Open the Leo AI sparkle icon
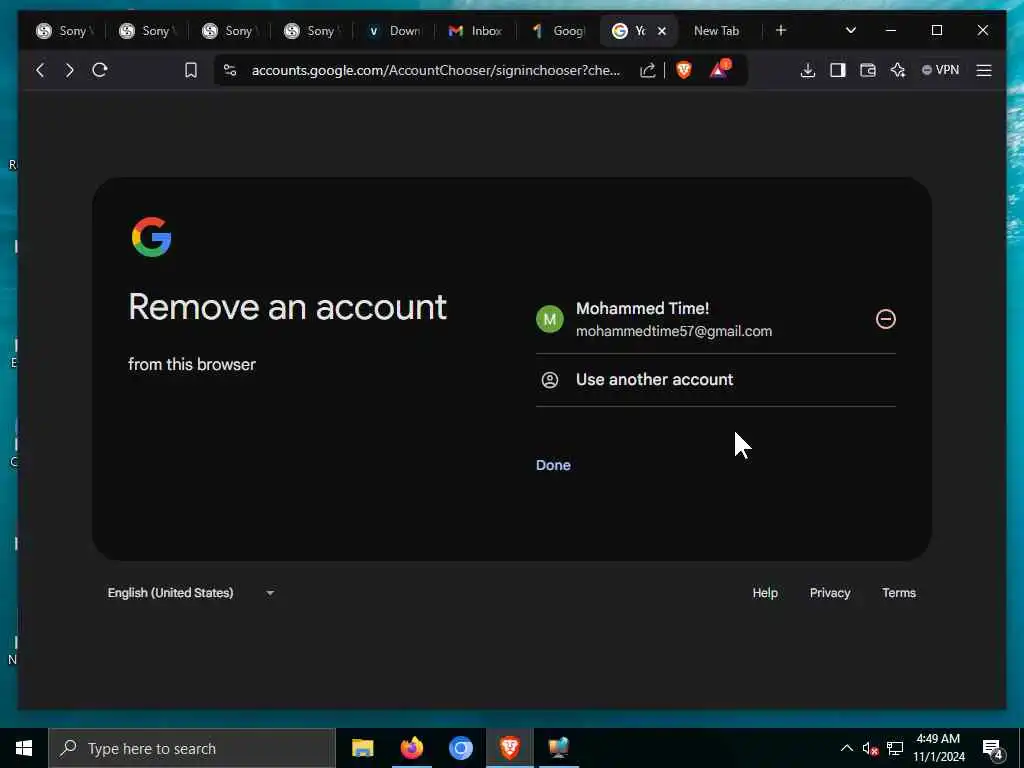Screen dimensions: 1024x768 point(898,70)
